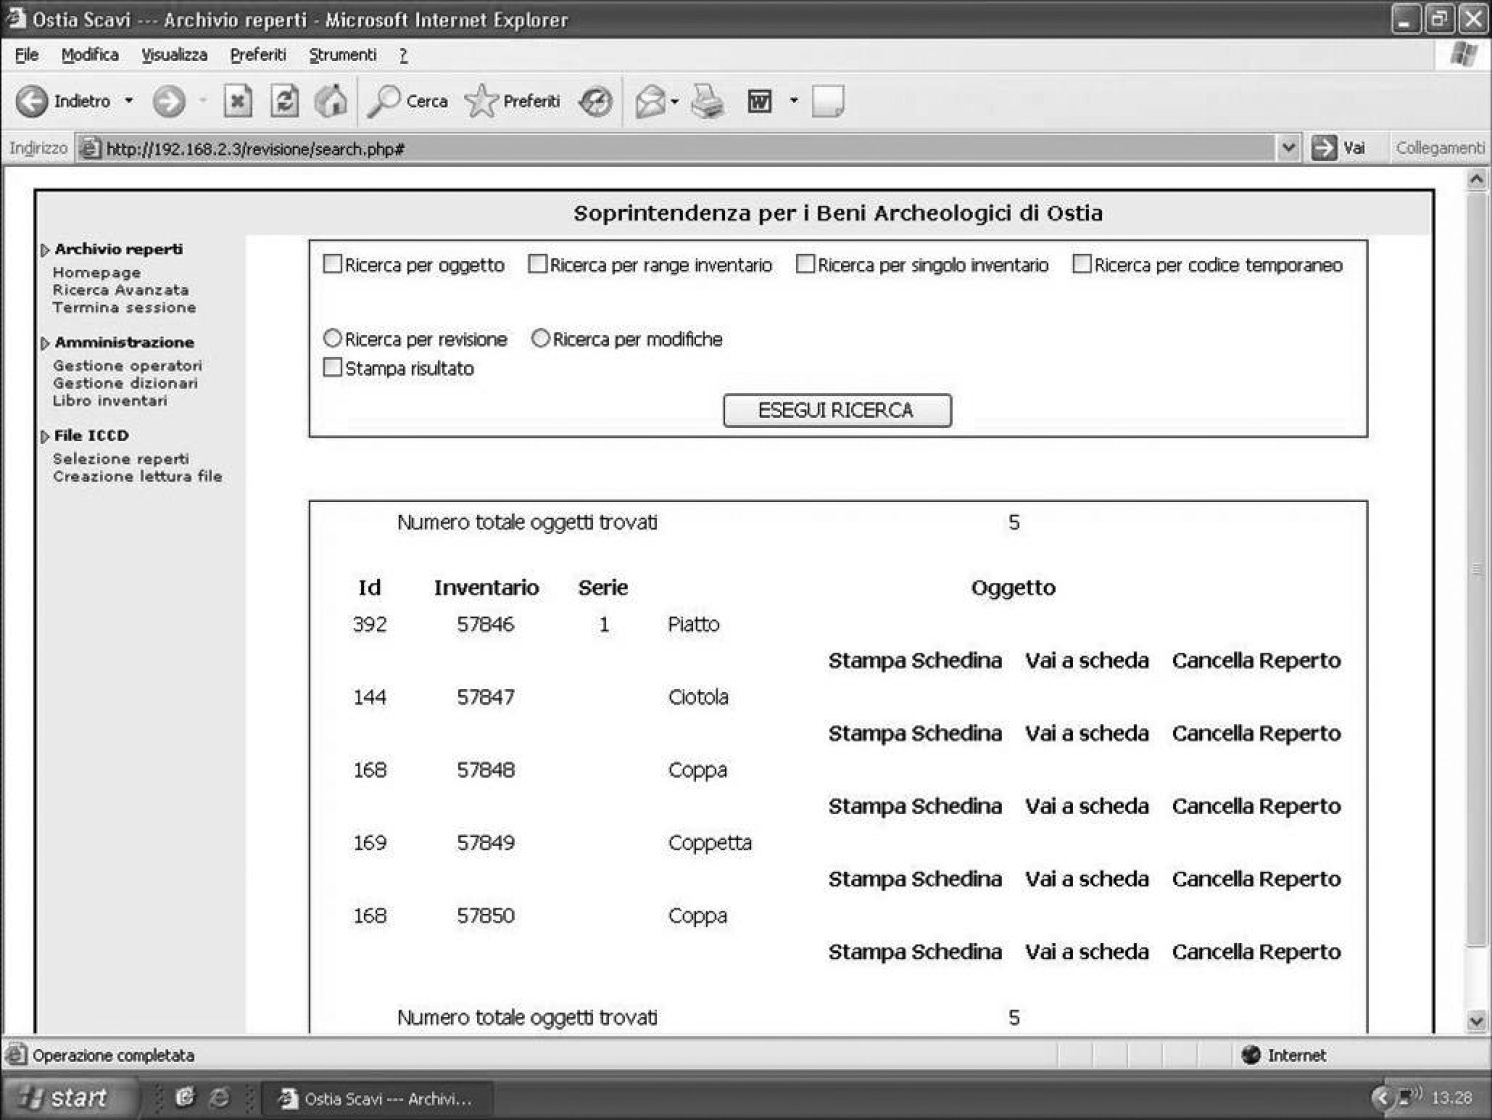Click Vai a scheda for Coppetta 57849
This screenshot has height=1120, width=1492.
coord(1087,879)
